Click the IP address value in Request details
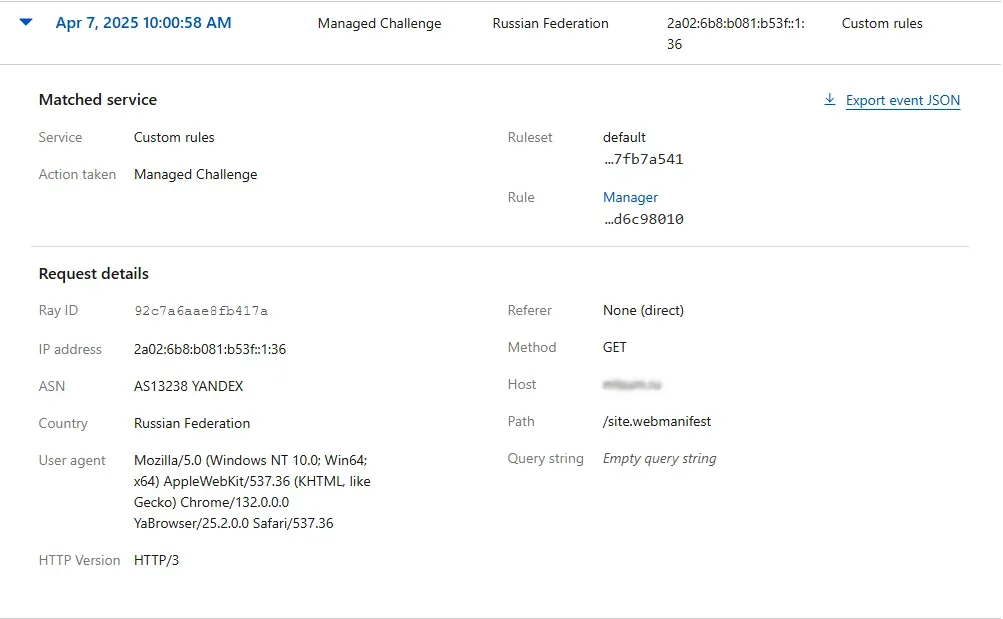1003x619 pixels. tap(210, 350)
